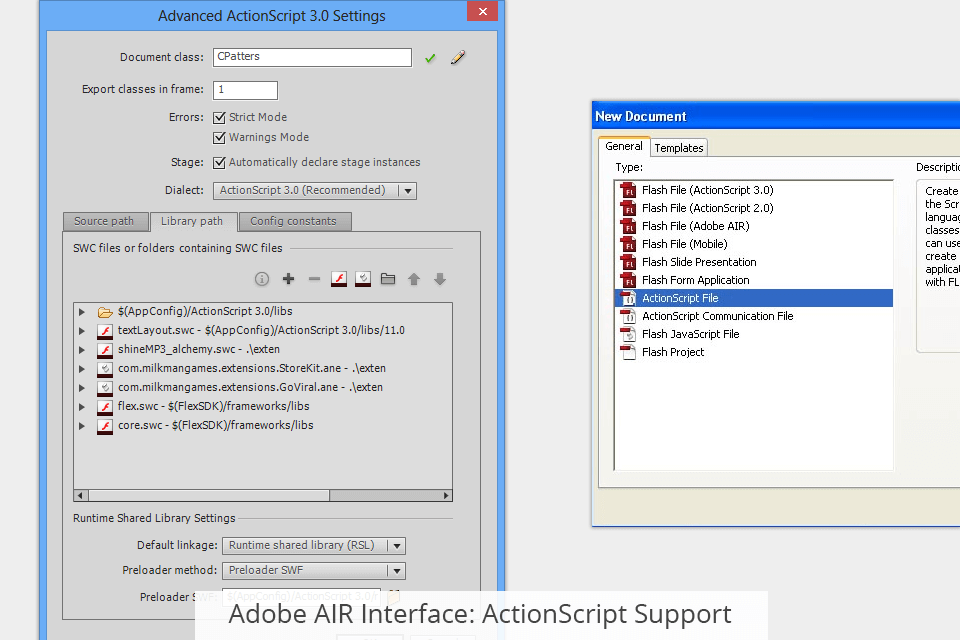This screenshot has width=960, height=640.
Task: Select 'Flash File (Adobe AIR)' type entry
Action: point(754,227)
